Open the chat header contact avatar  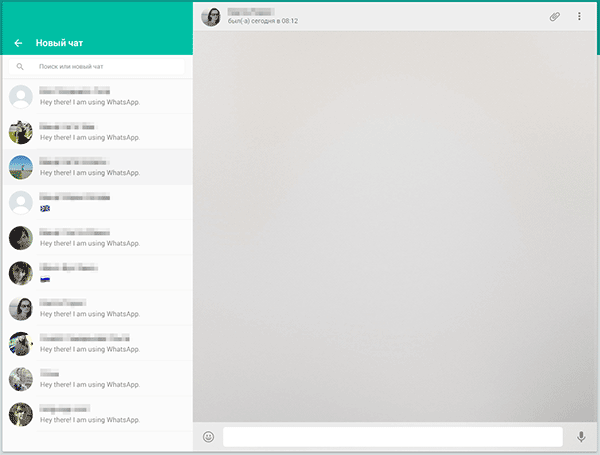coord(211,17)
